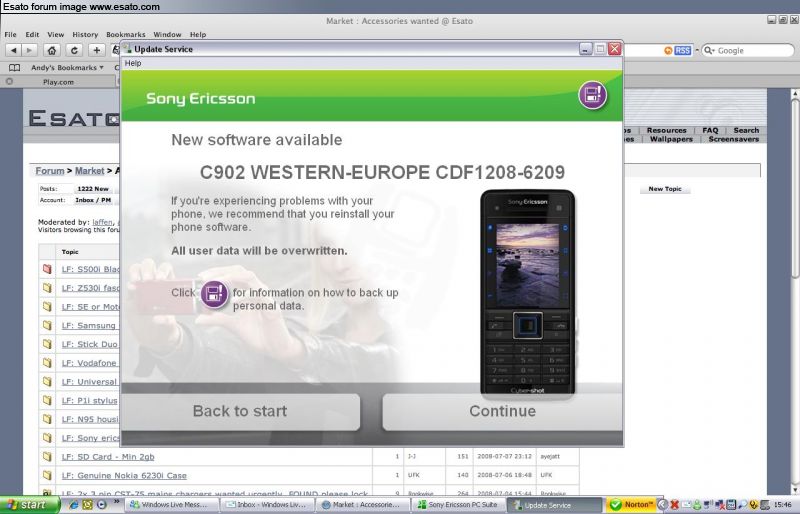The image size is (800, 514).
Task: Click the folder icon beside LF: Z530i
Action: 47,287
